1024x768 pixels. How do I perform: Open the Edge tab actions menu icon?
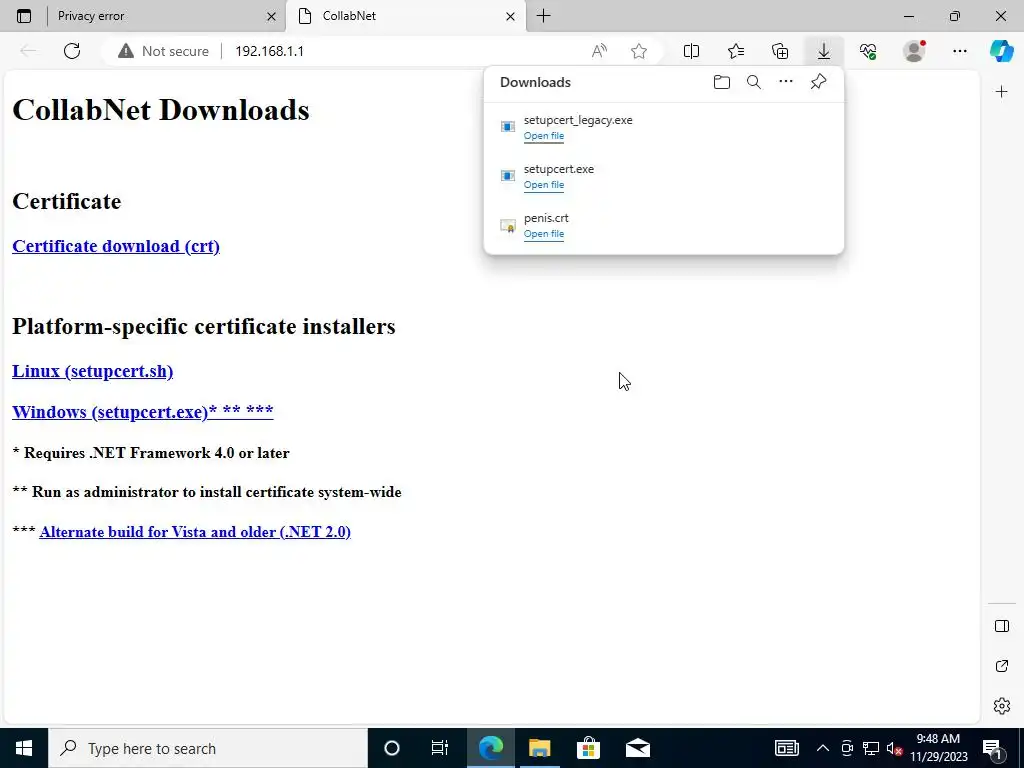coord(24,16)
